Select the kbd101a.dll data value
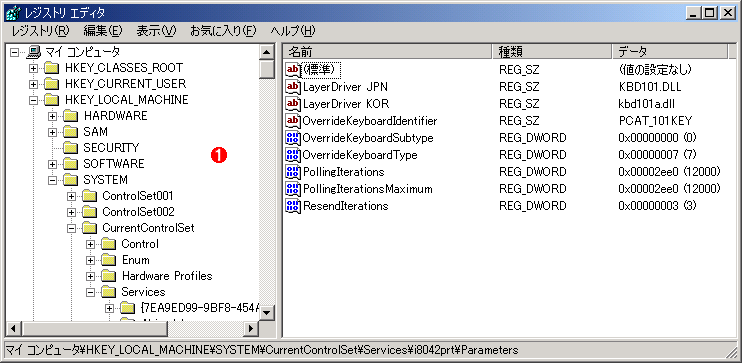This screenshot has height=363, width=742. tap(646, 104)
